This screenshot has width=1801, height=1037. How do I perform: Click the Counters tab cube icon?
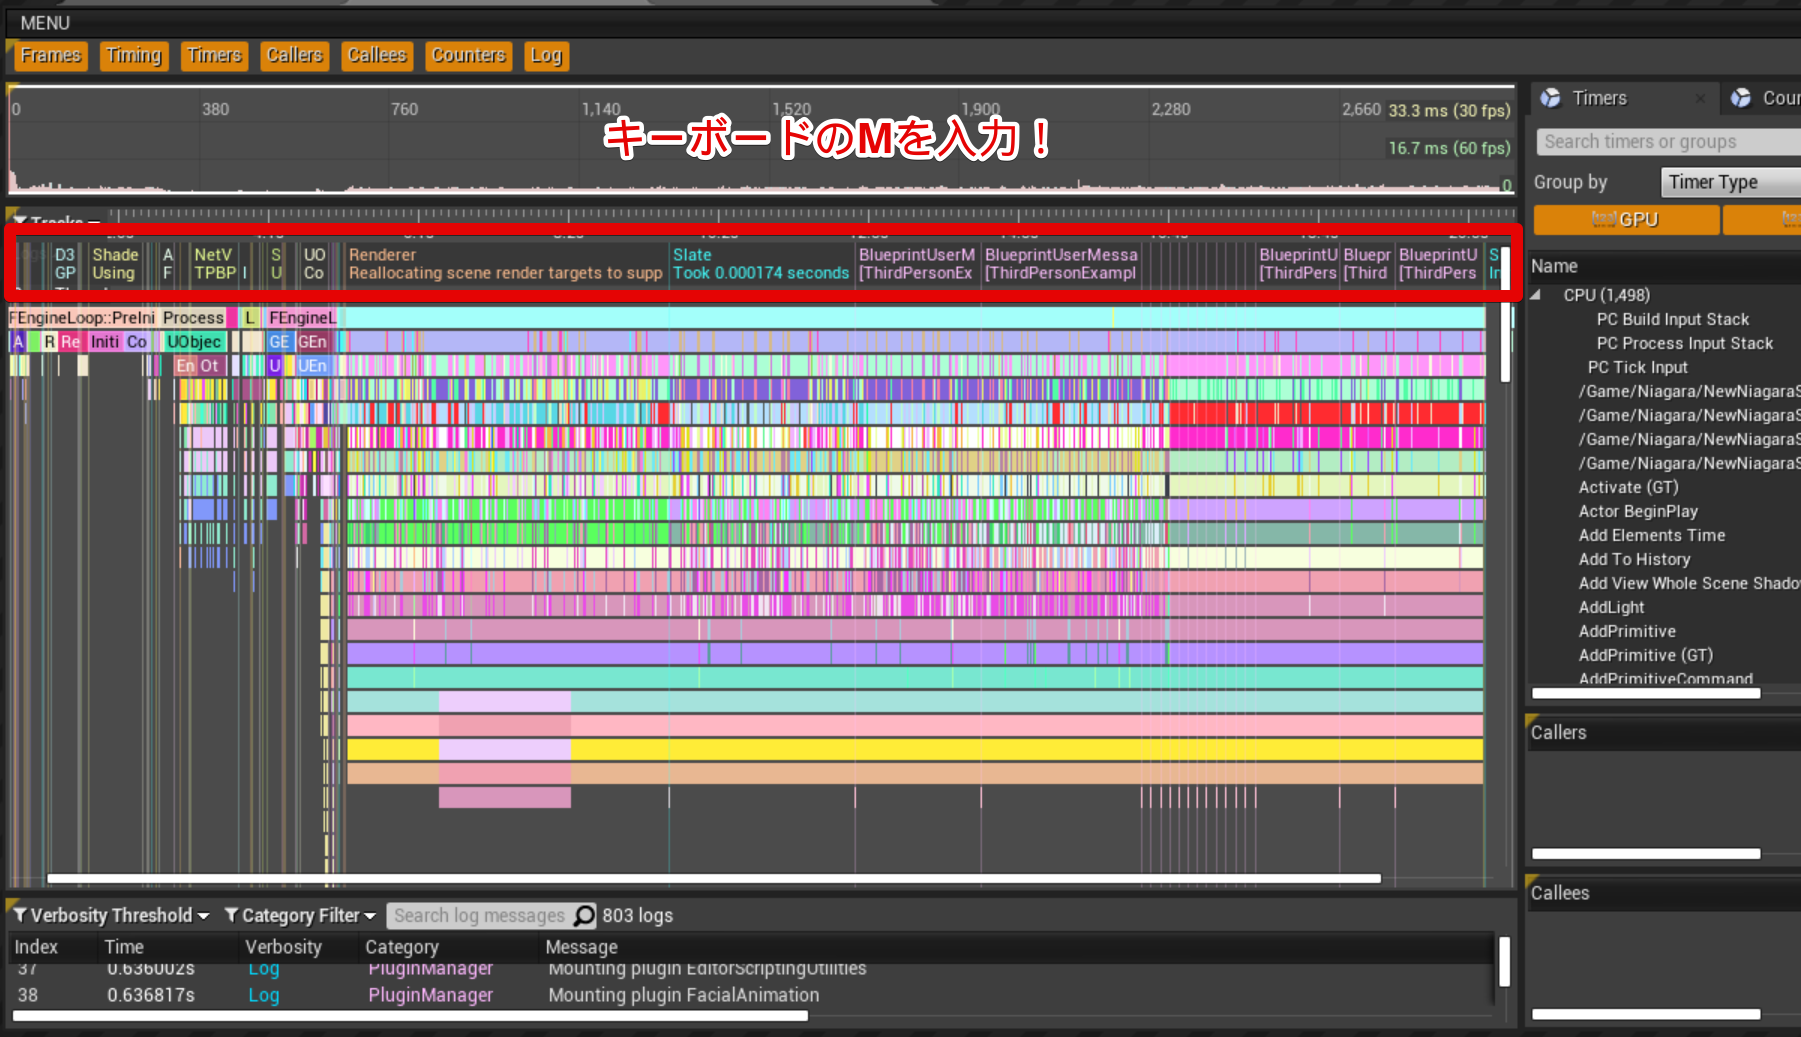(x=1741, y=98)
